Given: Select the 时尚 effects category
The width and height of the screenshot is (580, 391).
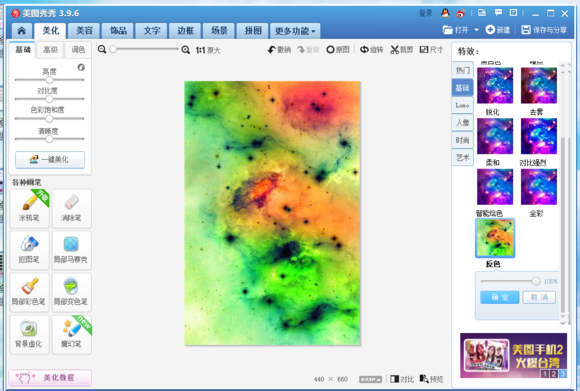Looking at the screenshot, I should 462,140.
